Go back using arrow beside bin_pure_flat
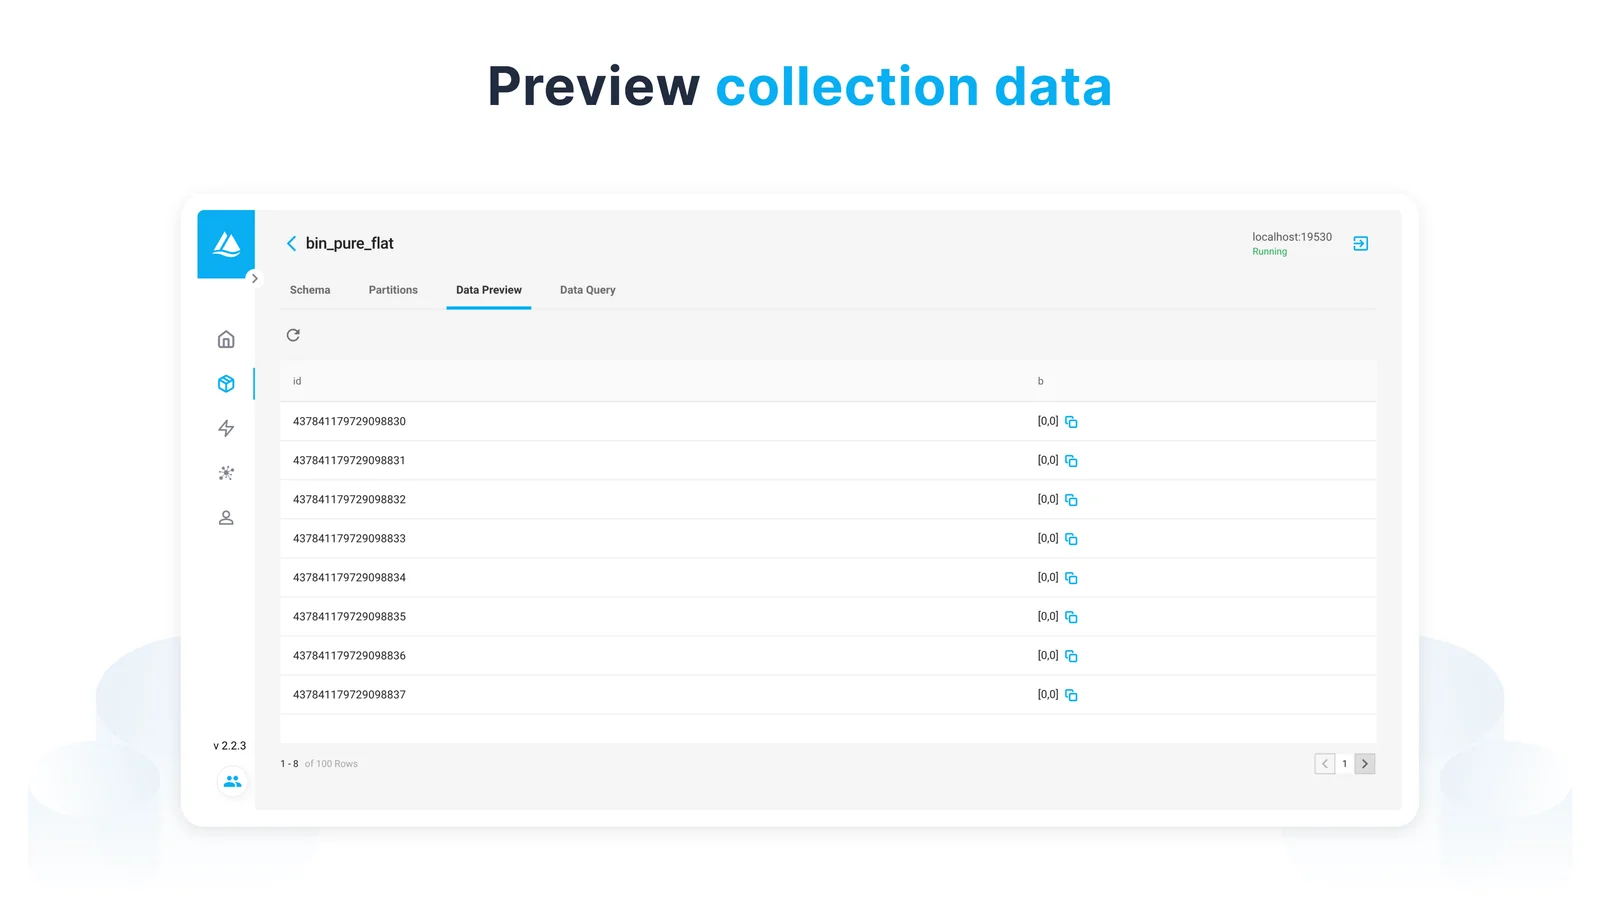 pyautogui.click(x=291, y=244)
